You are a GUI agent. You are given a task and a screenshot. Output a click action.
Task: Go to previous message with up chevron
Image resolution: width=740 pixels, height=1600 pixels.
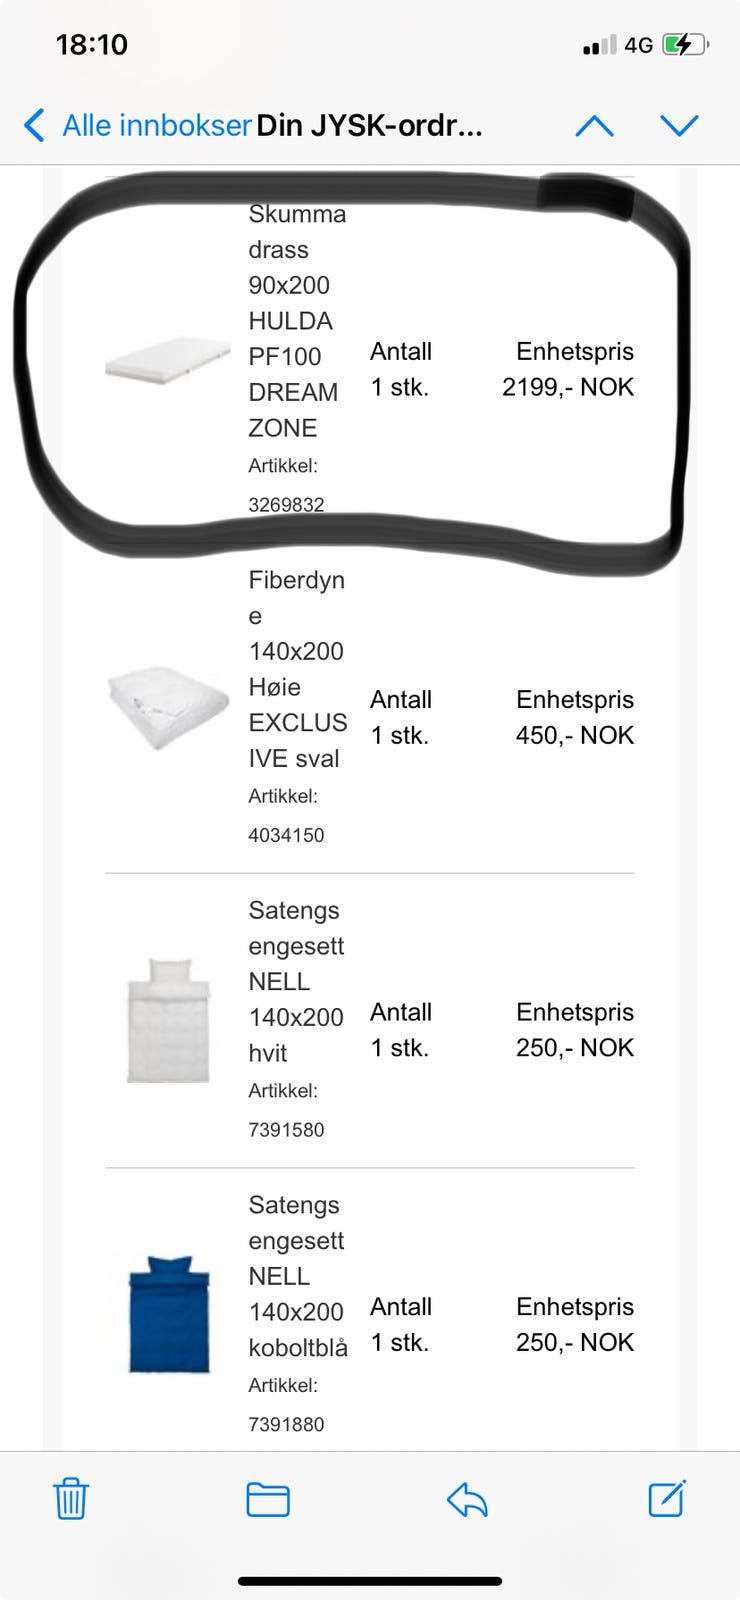[595, 125]
